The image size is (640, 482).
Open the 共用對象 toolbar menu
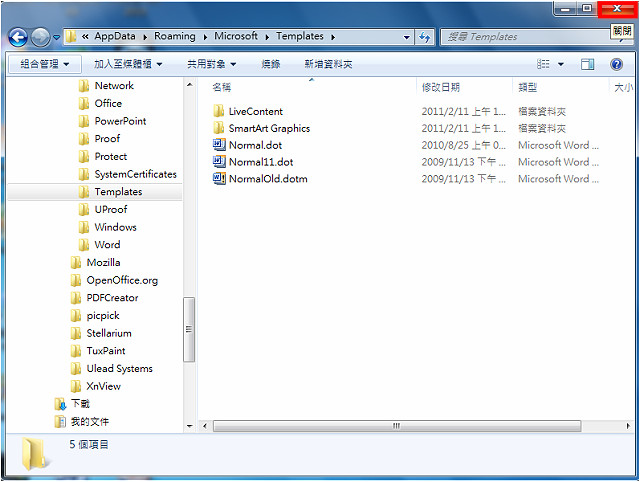(214, 64)
